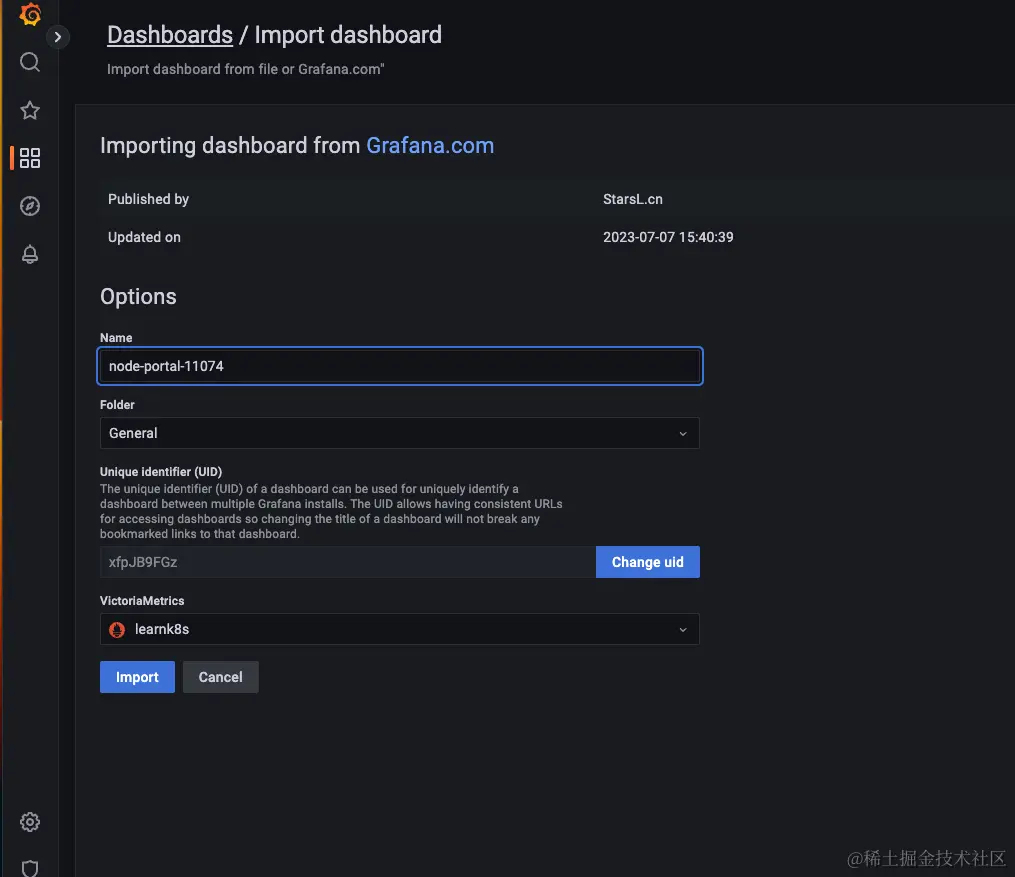
Task: Click the learnk8s datasource icon
Action: coord(117,630)
